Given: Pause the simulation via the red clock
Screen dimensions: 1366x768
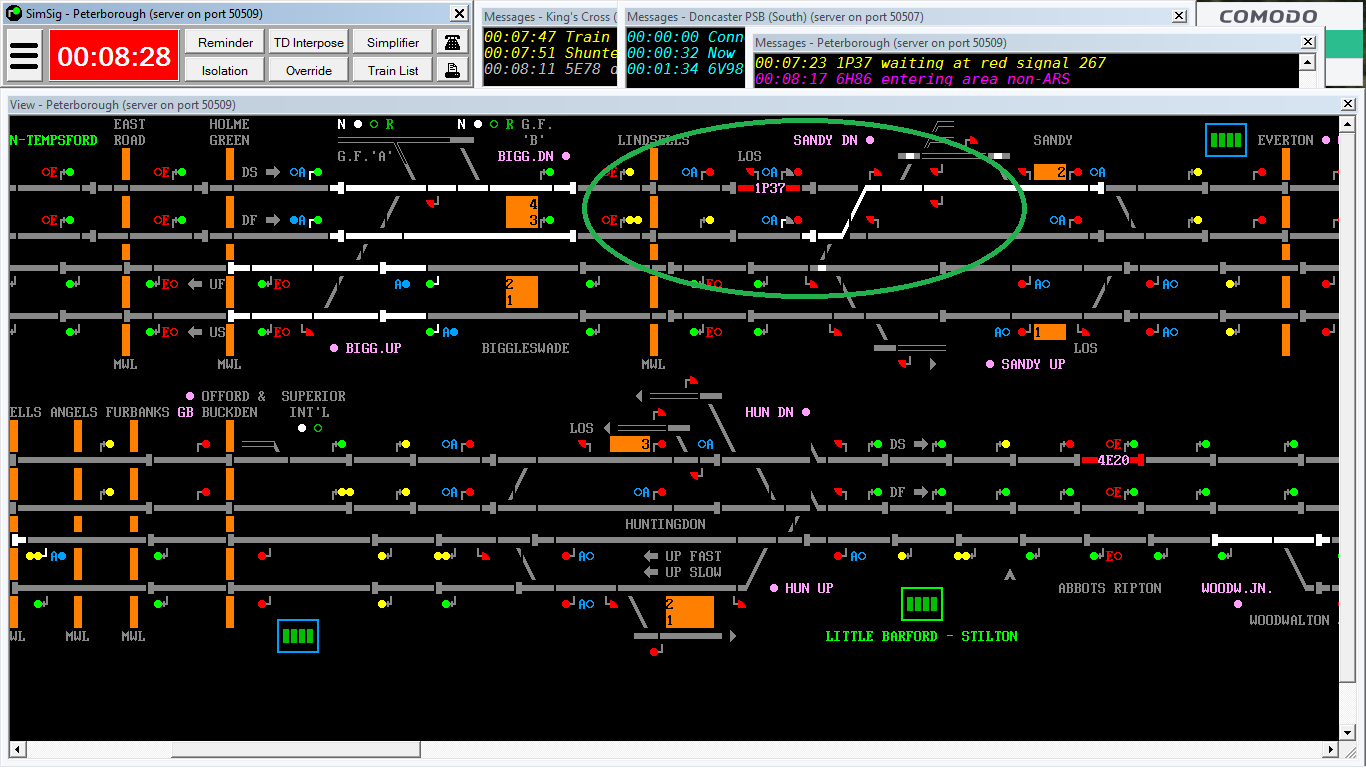Looking at the screenshot, I should pos(114,56).
